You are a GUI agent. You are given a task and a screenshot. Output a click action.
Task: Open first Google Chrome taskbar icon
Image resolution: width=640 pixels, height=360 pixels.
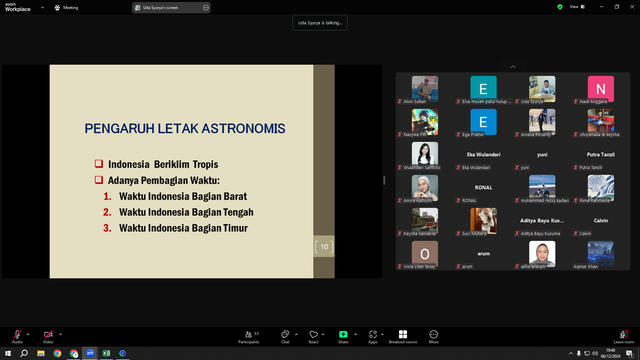tap(57, 353)
